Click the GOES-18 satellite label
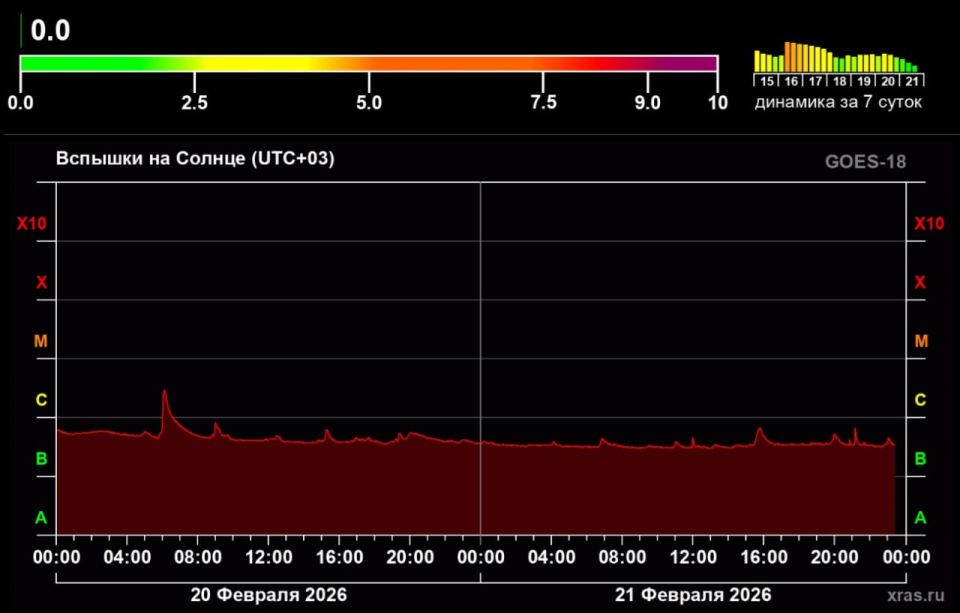 click(x=865, y=162)
